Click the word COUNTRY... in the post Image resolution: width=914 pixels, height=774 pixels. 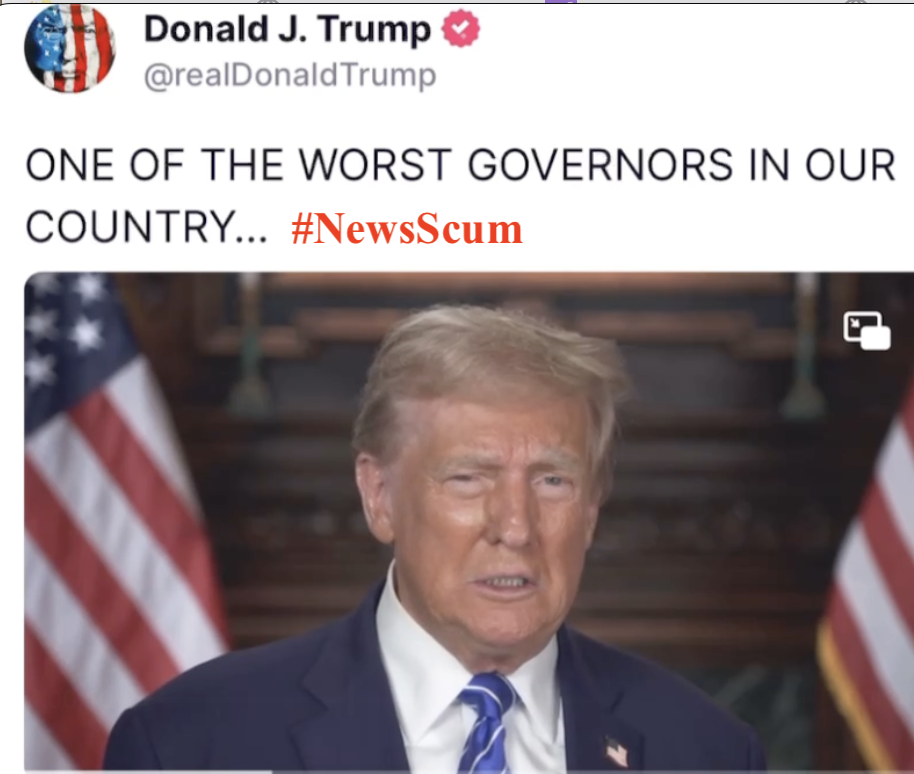(x=146, y=226)
